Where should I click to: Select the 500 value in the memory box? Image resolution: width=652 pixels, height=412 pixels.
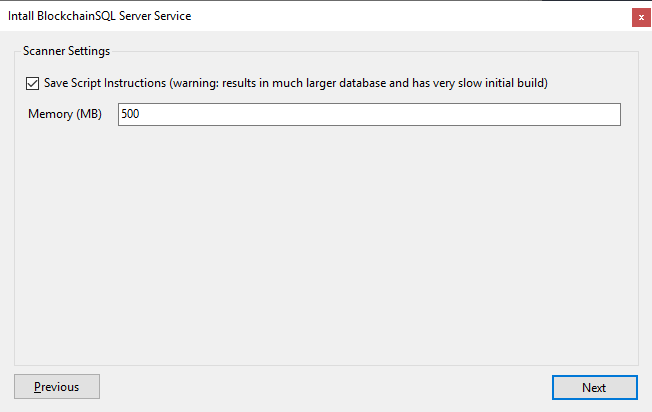[130, 114]
